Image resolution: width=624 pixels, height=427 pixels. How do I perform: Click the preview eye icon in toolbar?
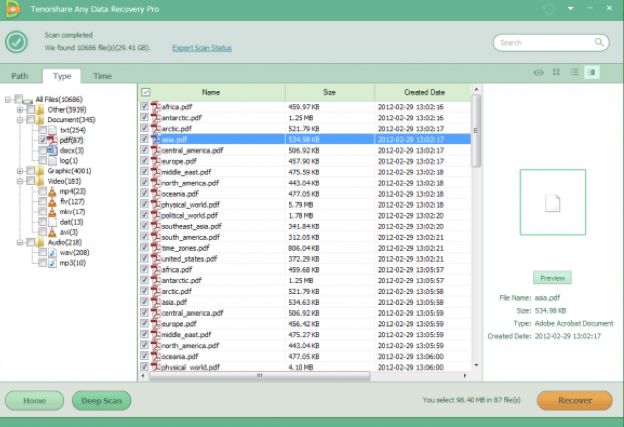[539, 72]
